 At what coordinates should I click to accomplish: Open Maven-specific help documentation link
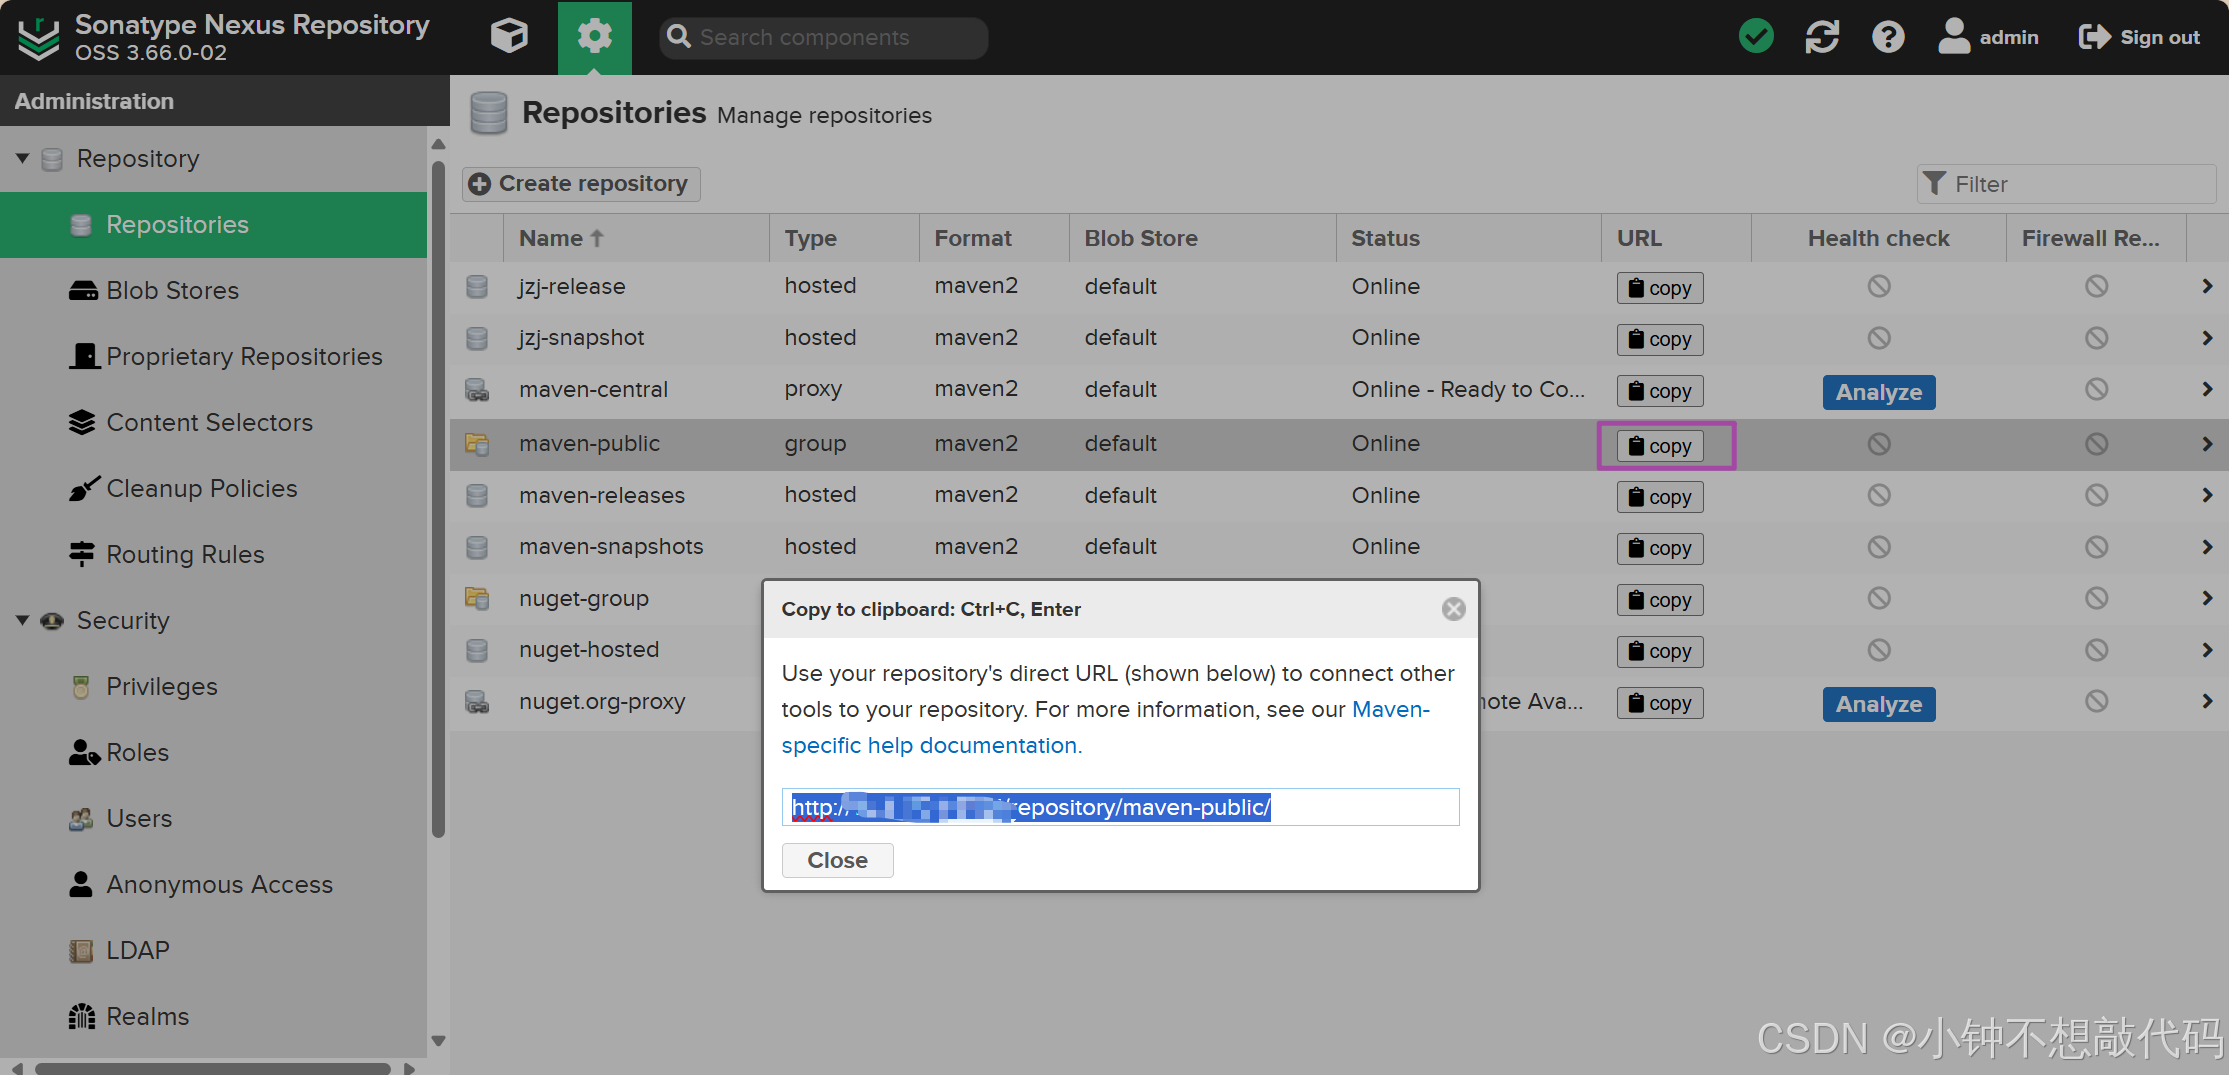(1105, 727)
